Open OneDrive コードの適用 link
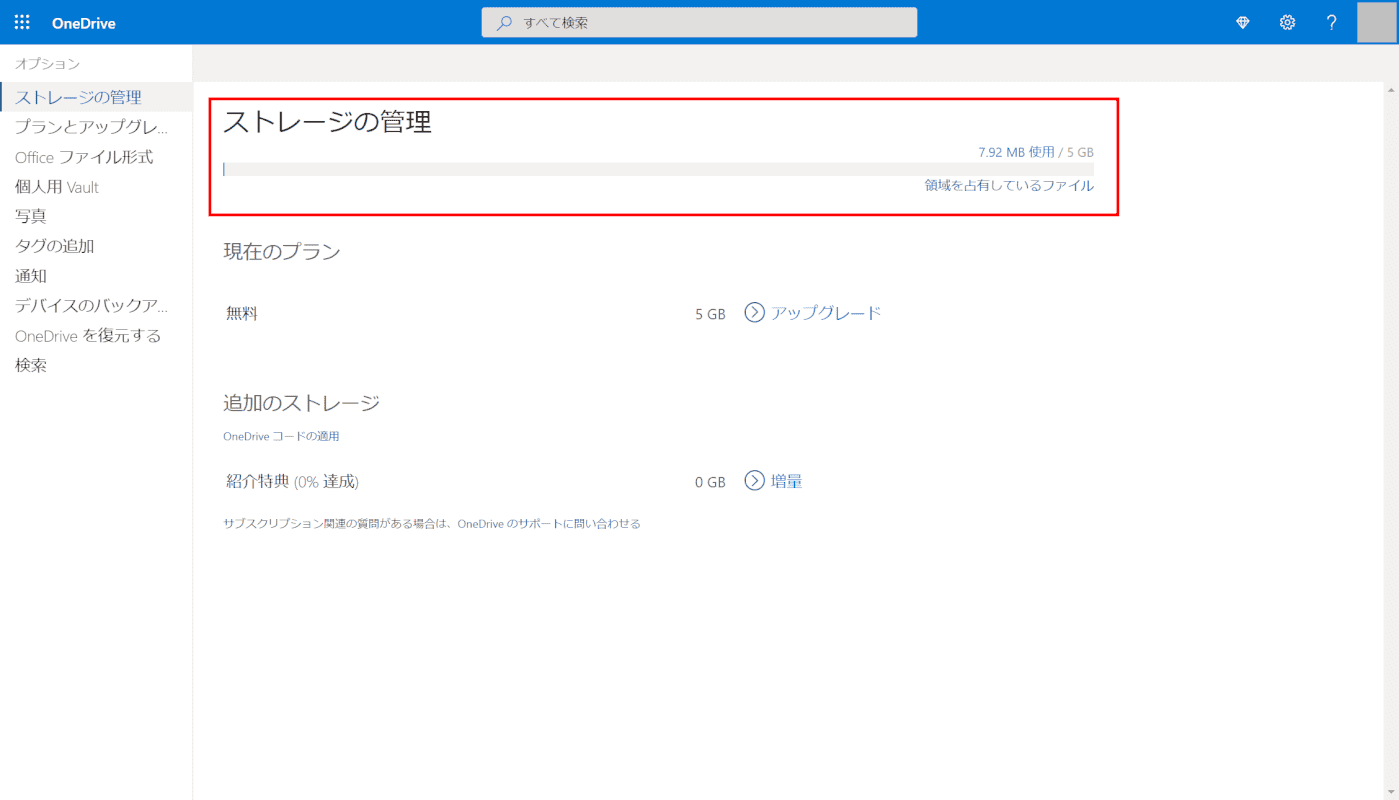Screen dimensions: 1399x800 tap(281, 437)
